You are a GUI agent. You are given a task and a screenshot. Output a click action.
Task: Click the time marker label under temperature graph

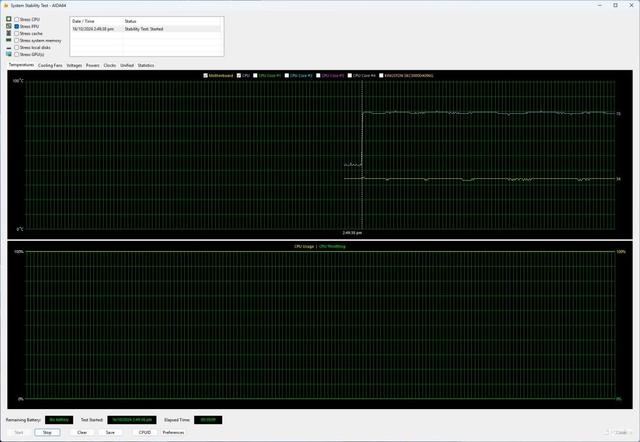point(352,233)
